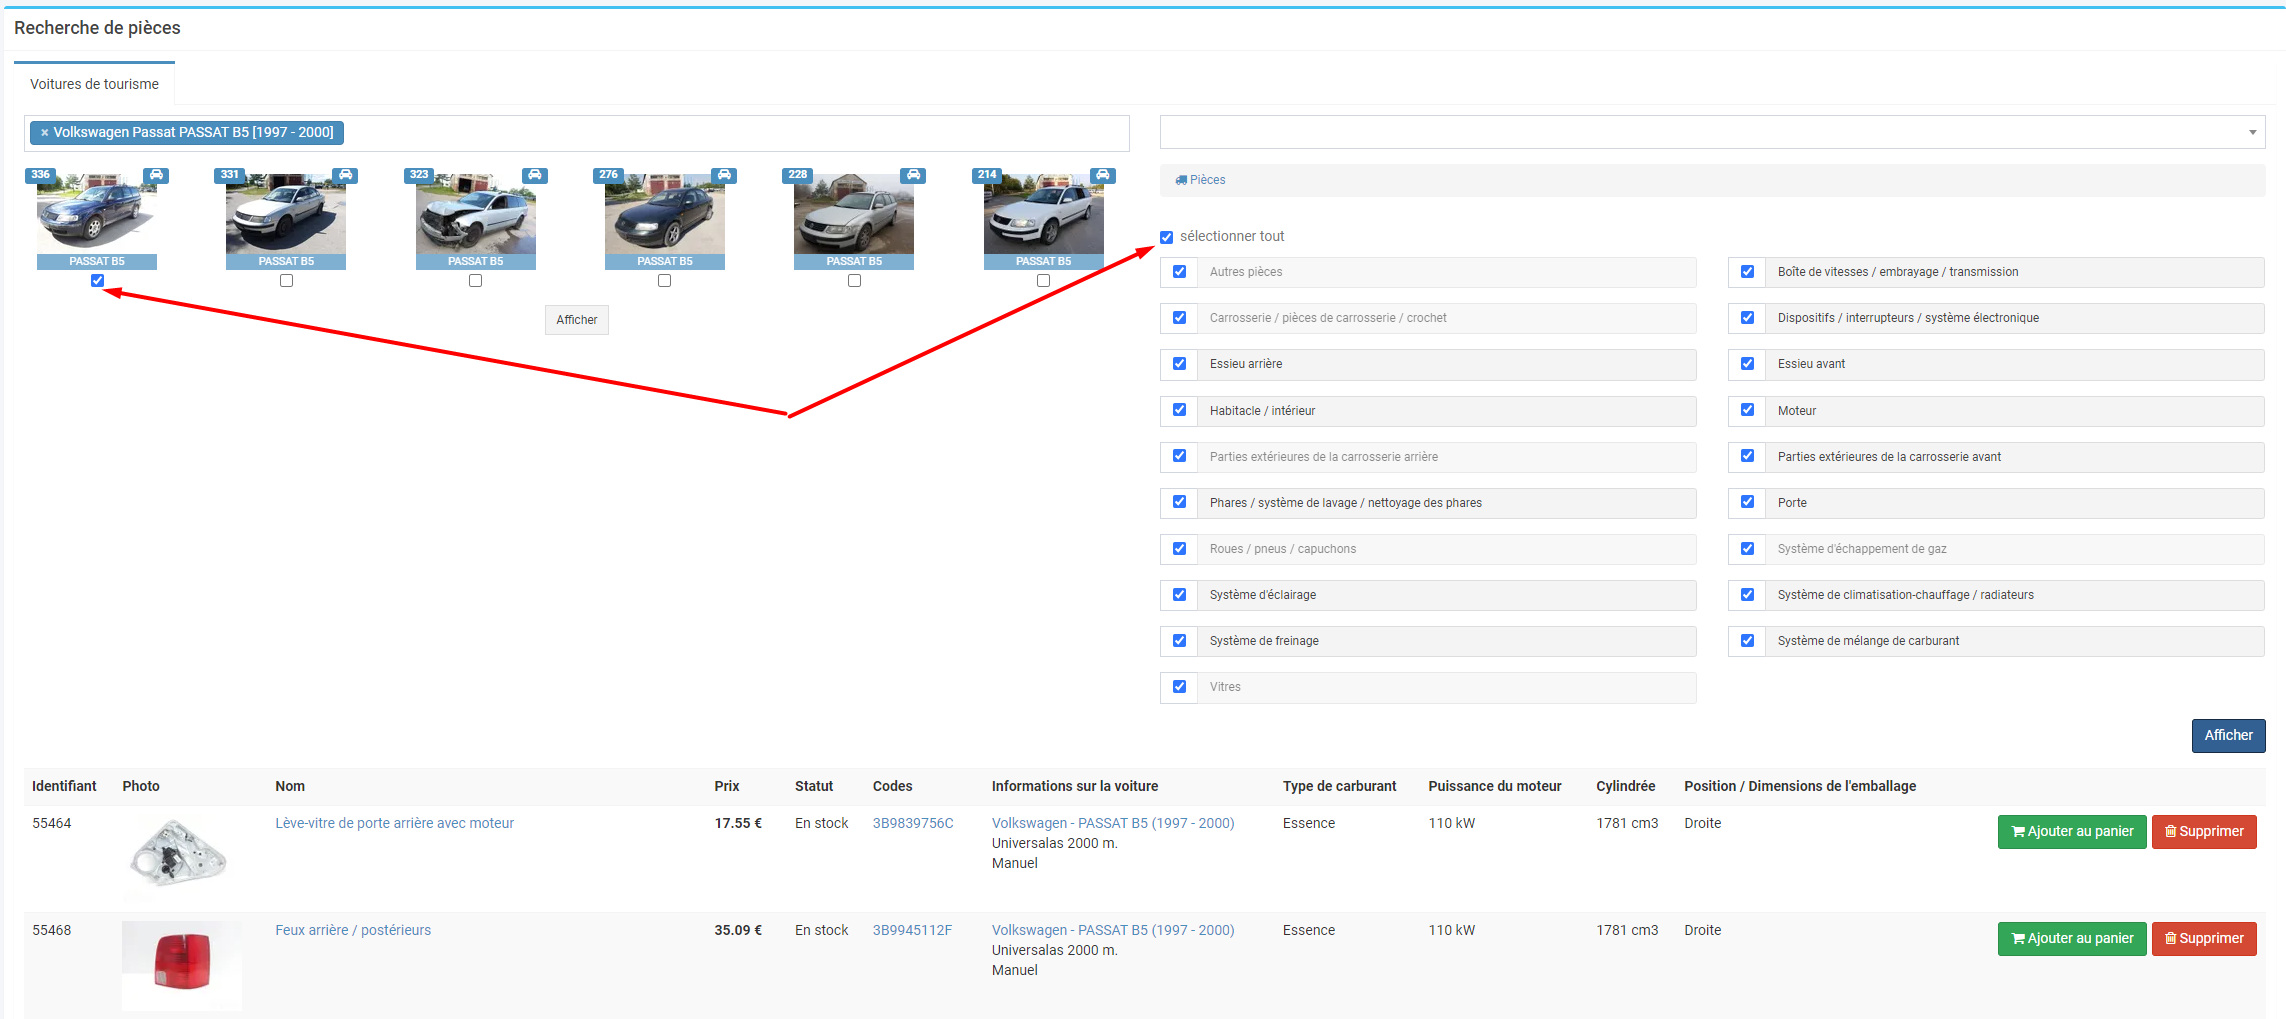This screenshot has width=2286, height=1019.
Task: Click the 'Cylindrée' column header
Action: pyautogui.click(x=1625, y=787)
